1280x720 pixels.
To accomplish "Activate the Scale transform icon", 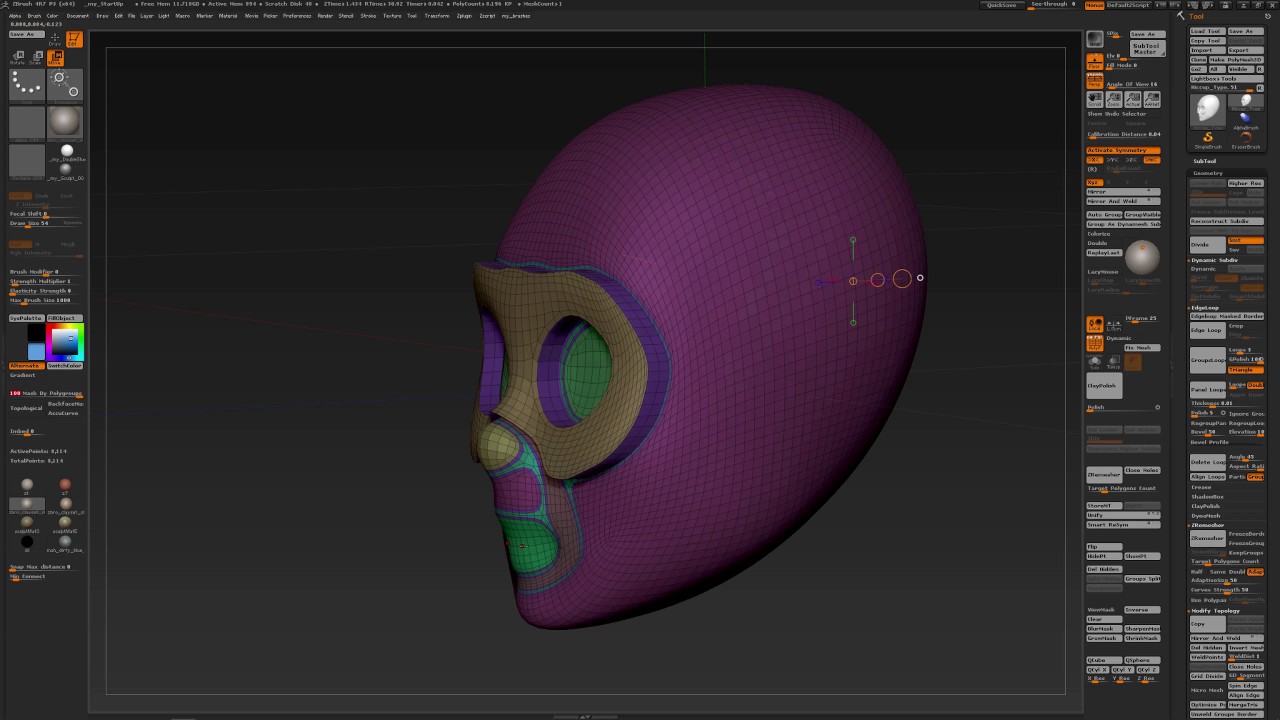I will pos(35,59).
